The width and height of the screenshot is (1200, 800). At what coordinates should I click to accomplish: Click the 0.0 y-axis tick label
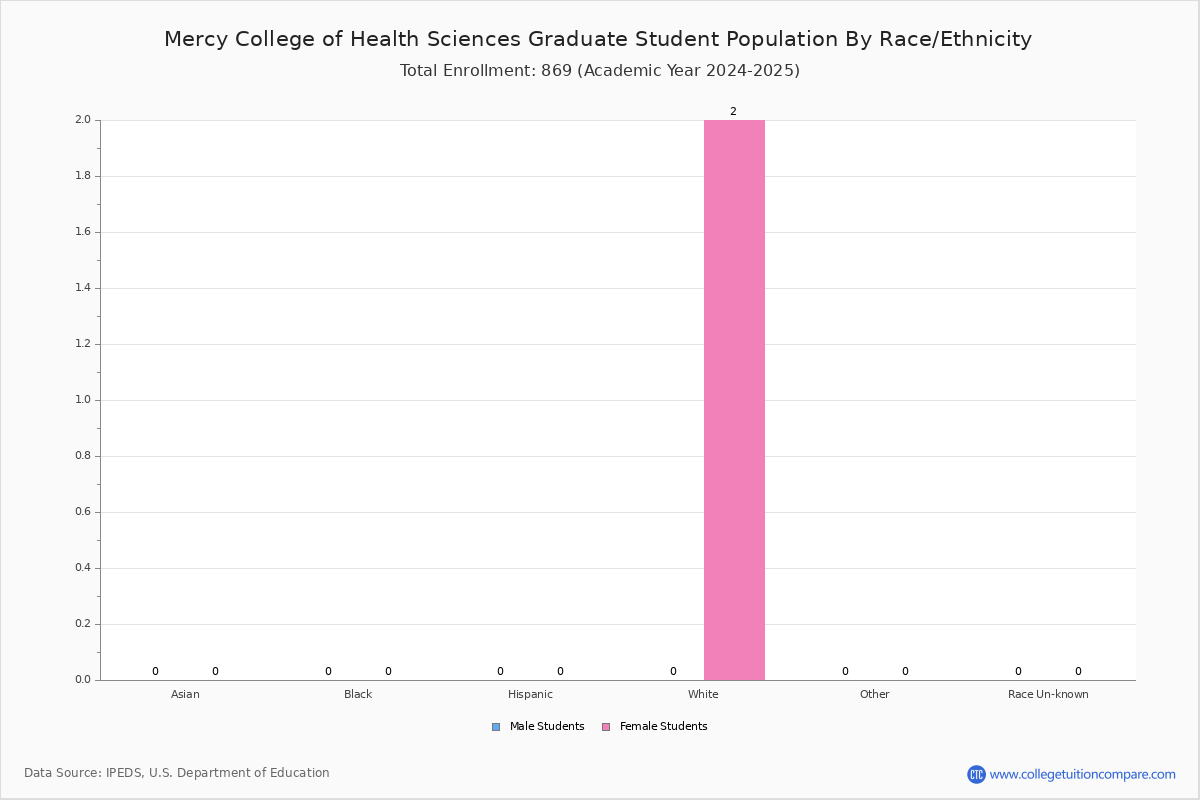click(82, 680)
